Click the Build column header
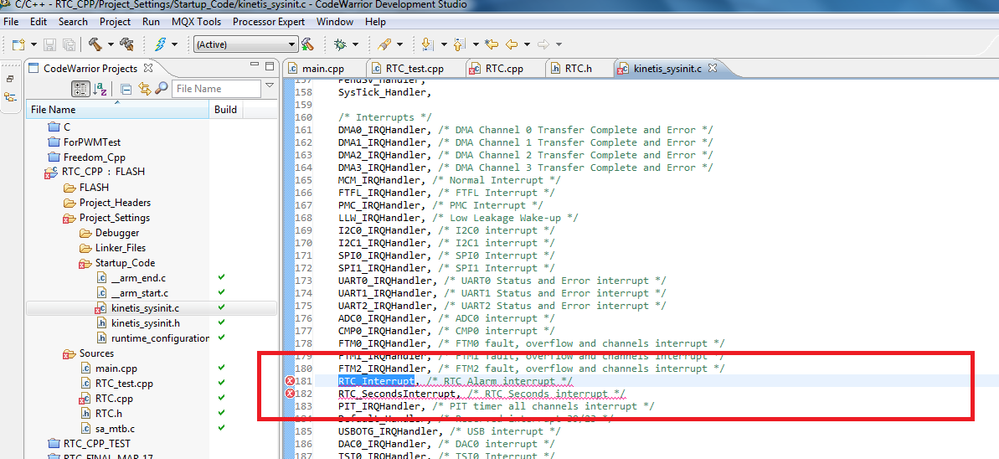Image resolution: width=999 pixels, height=459 pixels. pos(226,110)
